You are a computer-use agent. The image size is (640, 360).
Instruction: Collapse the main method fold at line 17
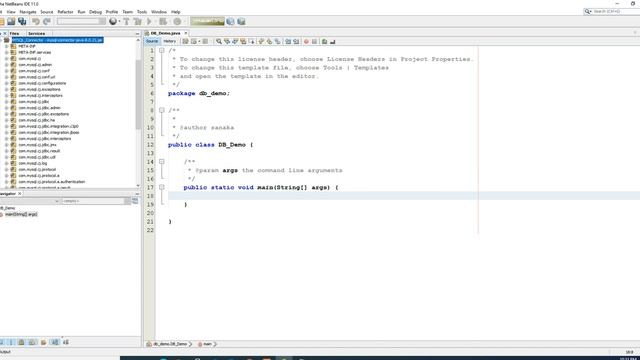pos(162,187)
